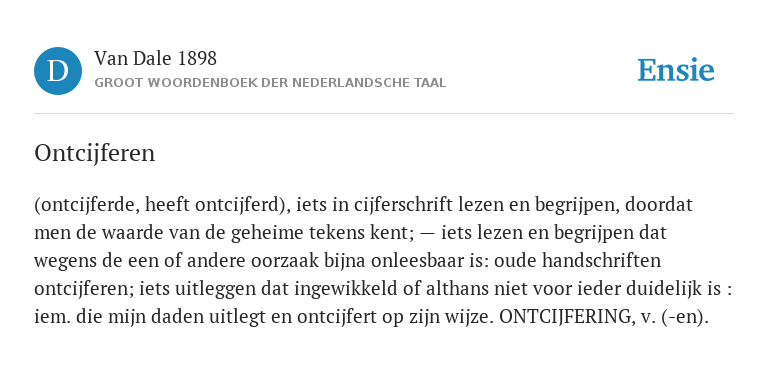The height and width of the screenshot is (384, 768).
Task: Click the long dash separator in the text
Action: pyautogui.click(x=427, y=233)
